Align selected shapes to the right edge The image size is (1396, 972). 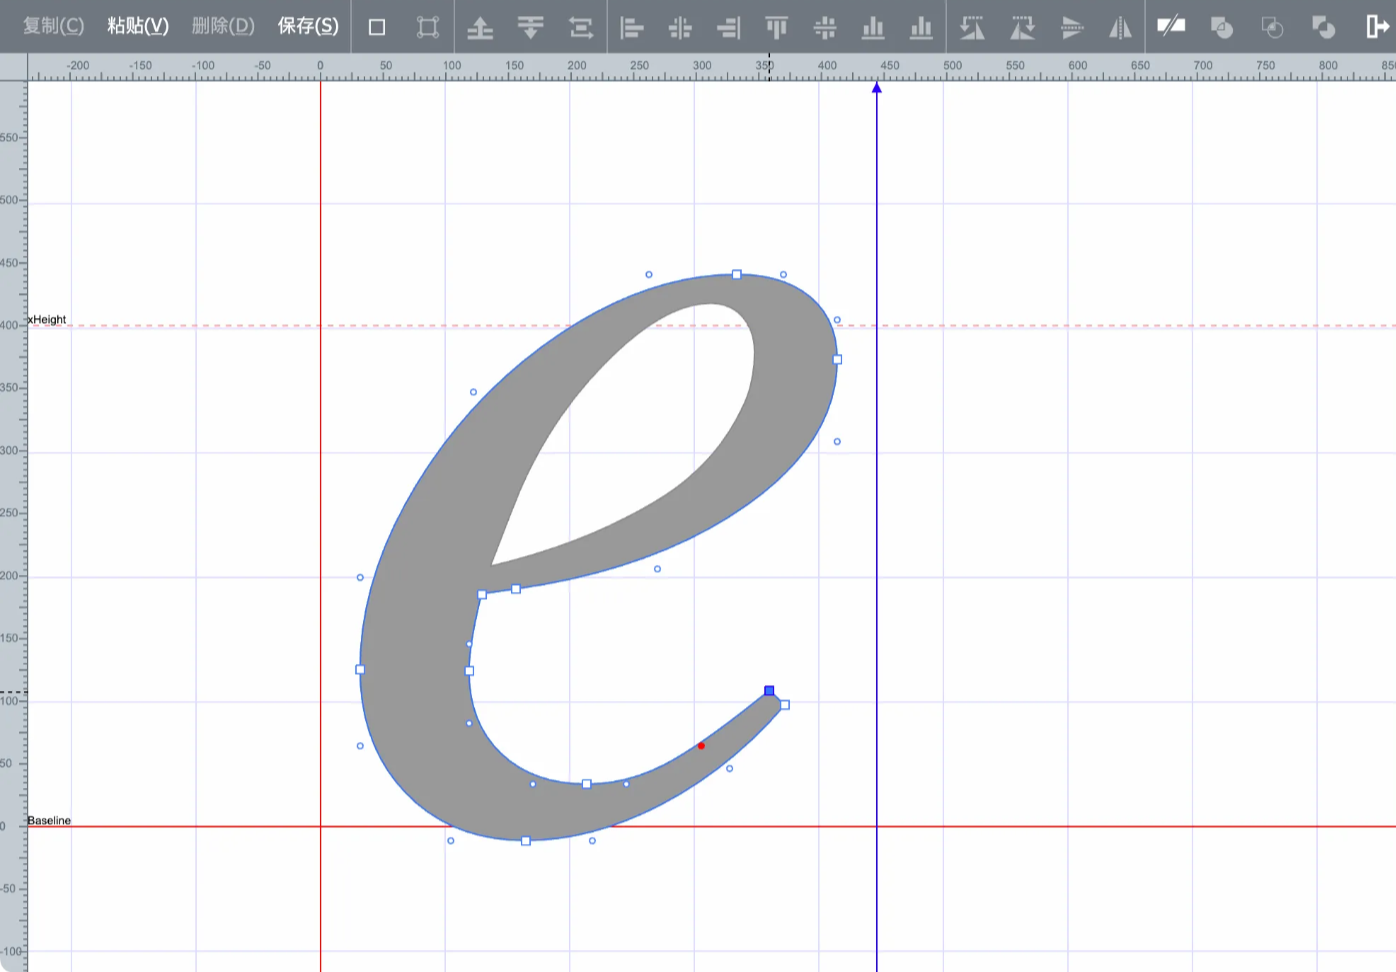pos(729,27)
